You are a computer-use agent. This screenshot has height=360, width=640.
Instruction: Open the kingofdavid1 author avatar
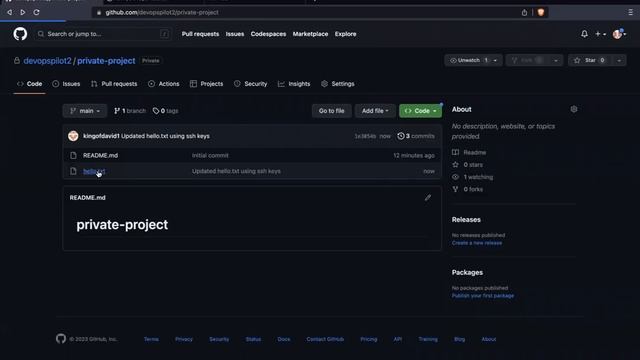click(73, 136)
